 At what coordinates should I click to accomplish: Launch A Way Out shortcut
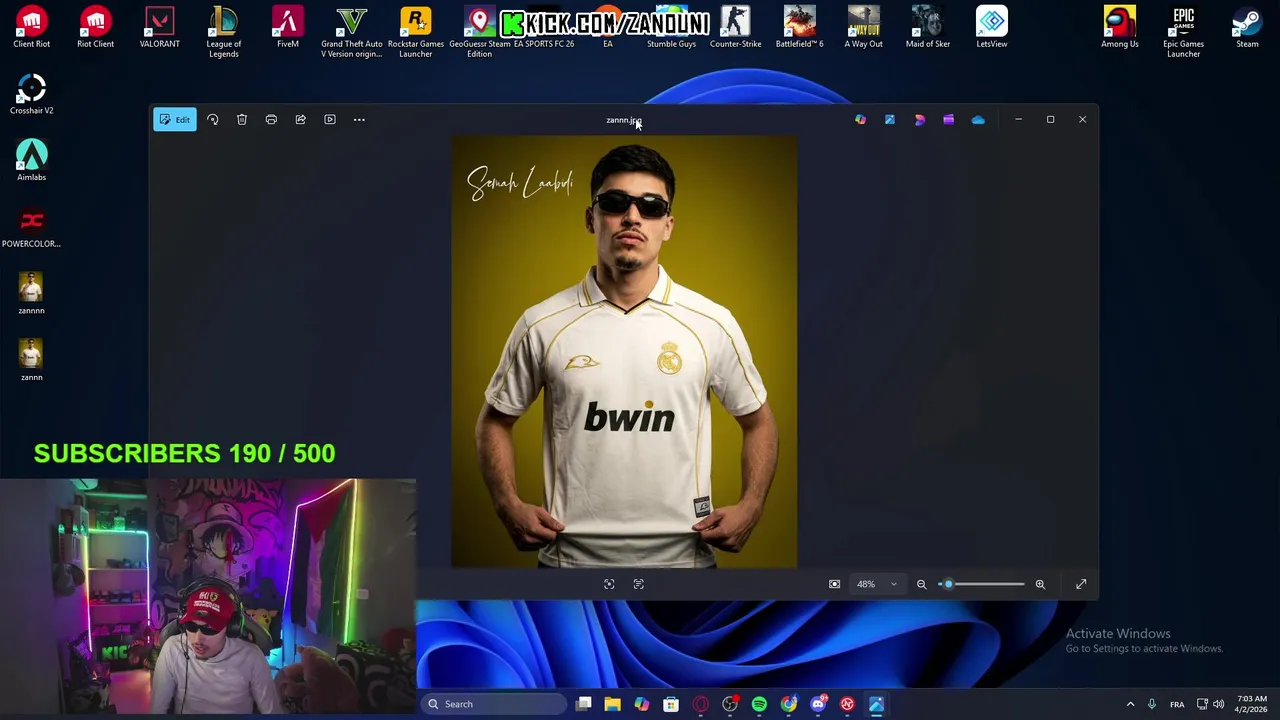(x=863, y=28)
